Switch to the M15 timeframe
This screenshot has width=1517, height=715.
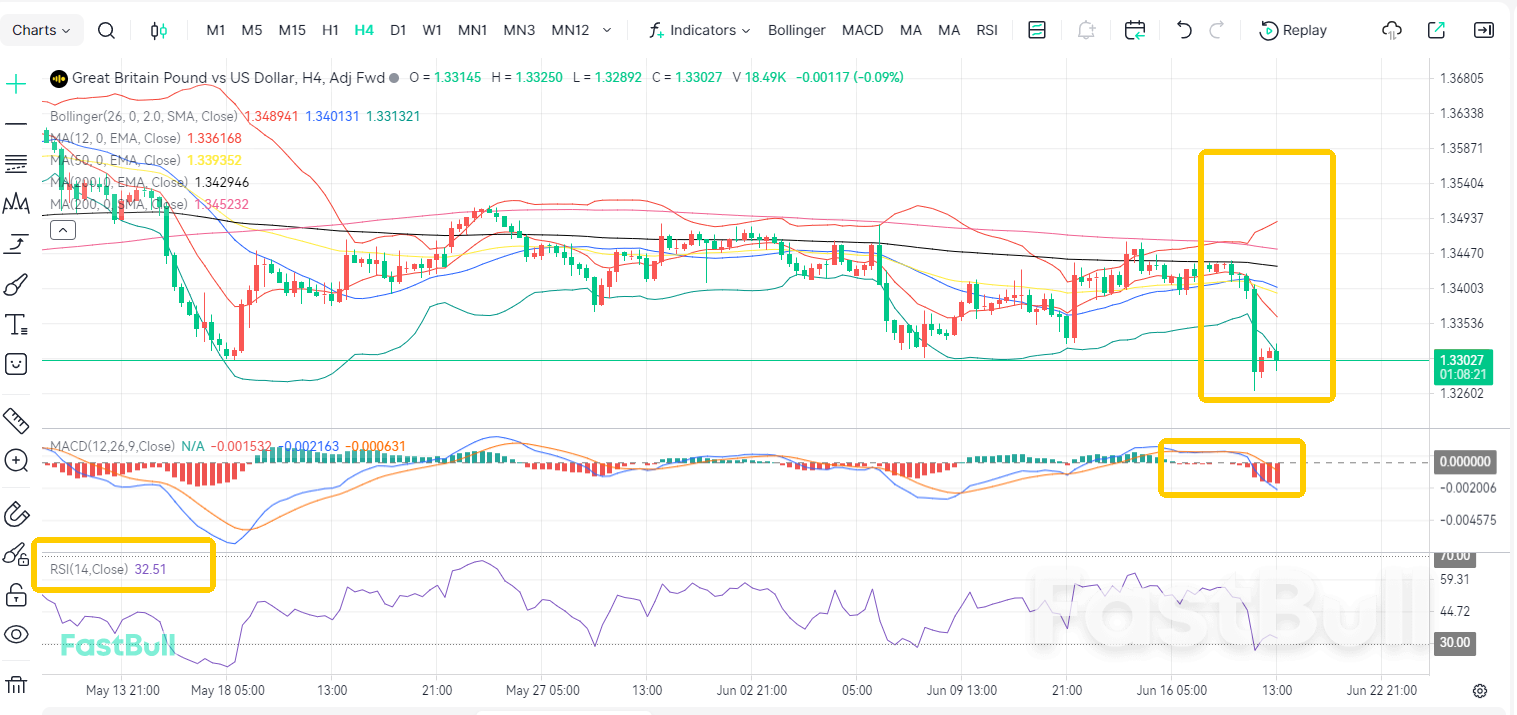(292, 30)
